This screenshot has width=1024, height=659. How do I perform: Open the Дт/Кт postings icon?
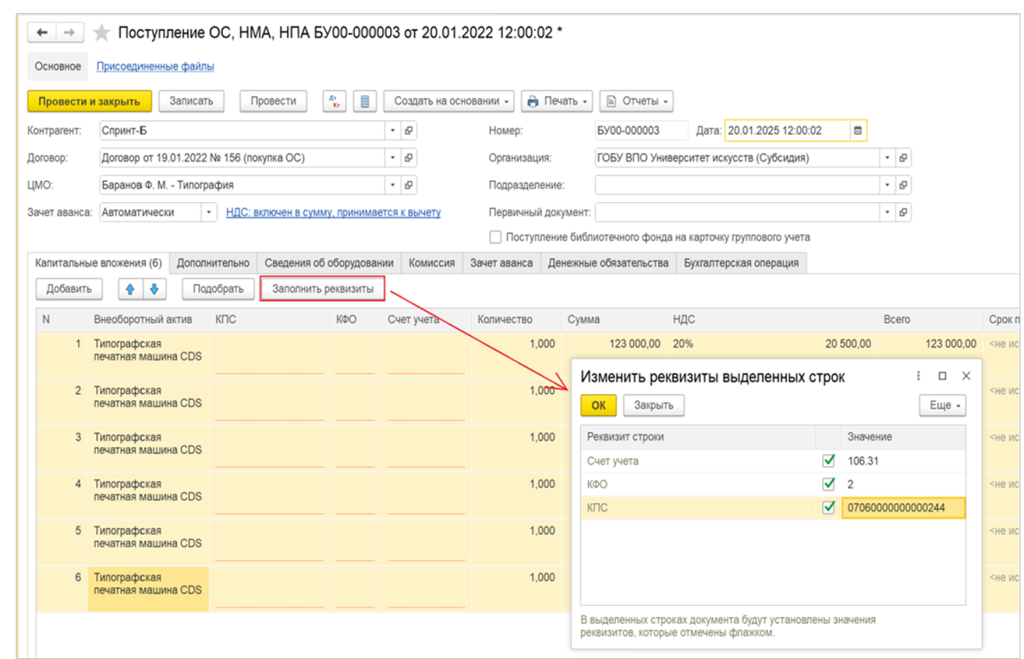click(334, 101)
